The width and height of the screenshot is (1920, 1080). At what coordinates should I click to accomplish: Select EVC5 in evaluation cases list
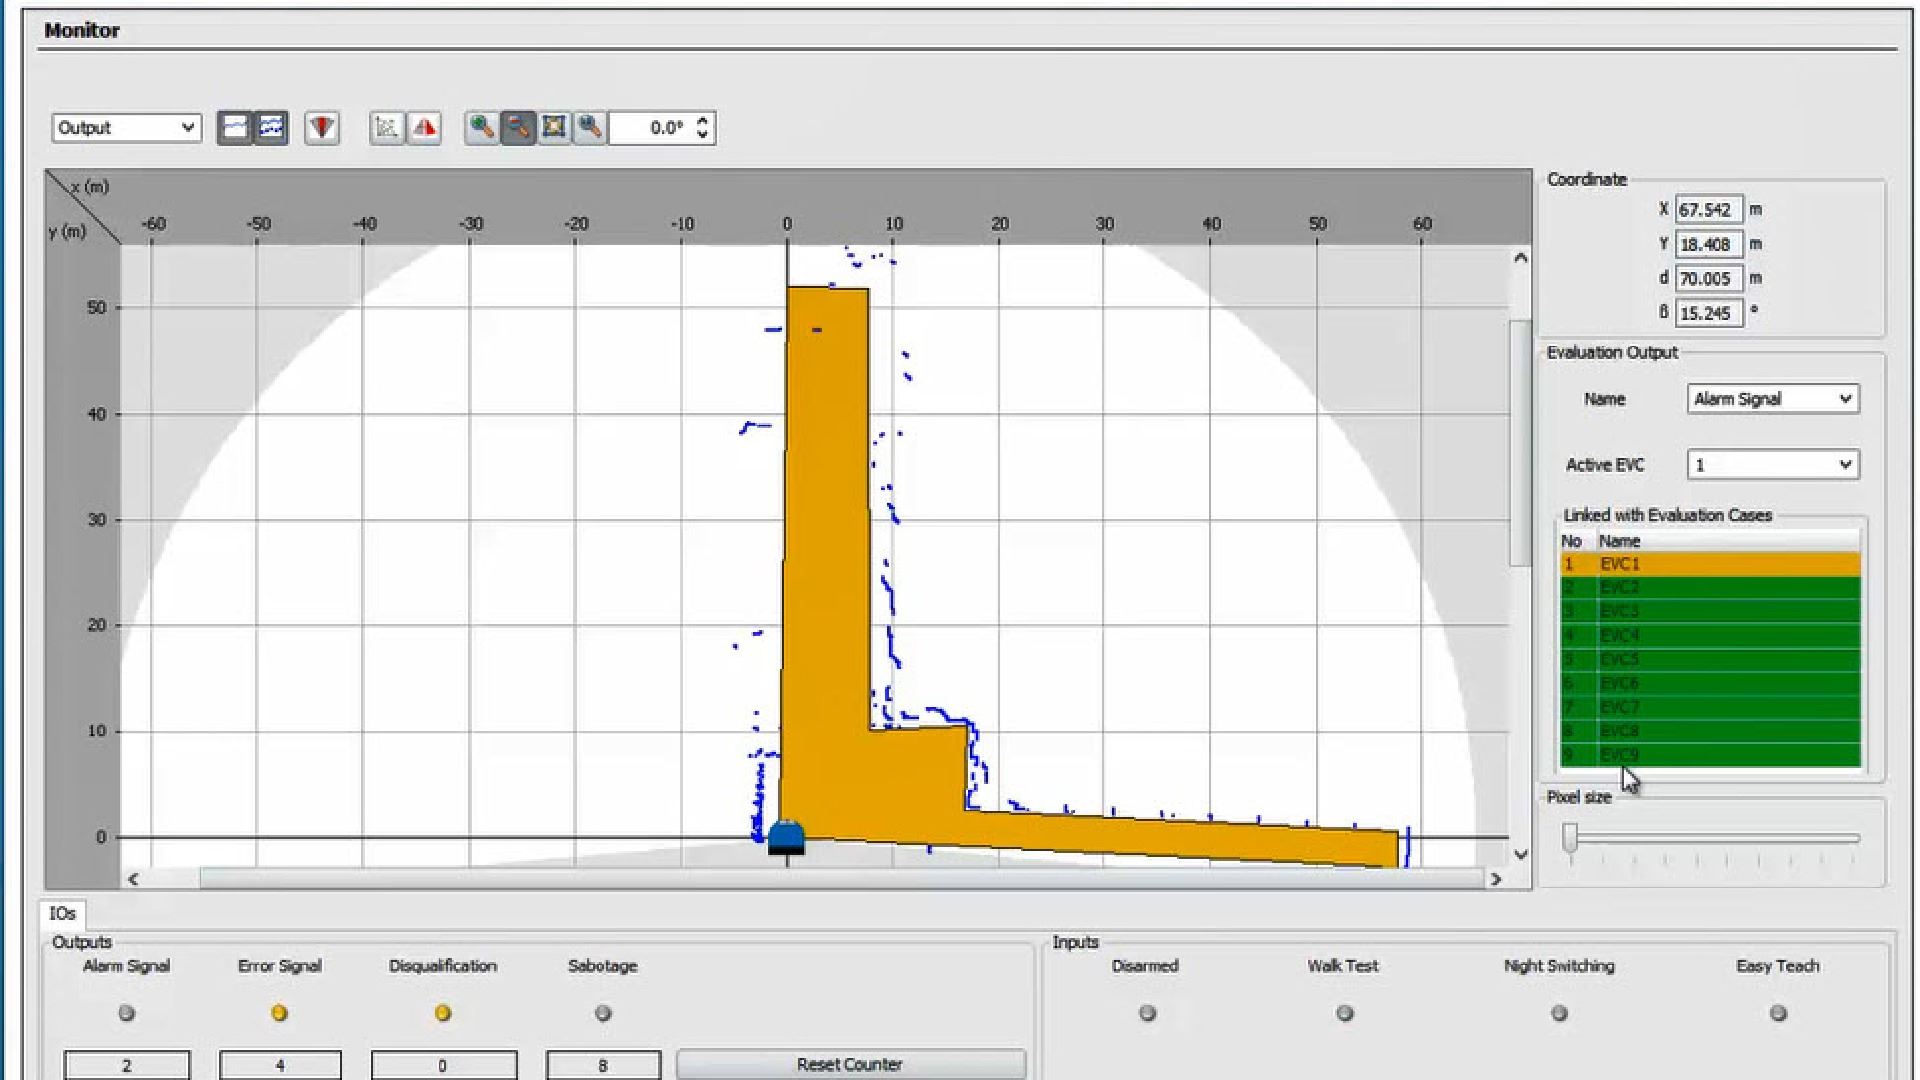coord(1710,660)
